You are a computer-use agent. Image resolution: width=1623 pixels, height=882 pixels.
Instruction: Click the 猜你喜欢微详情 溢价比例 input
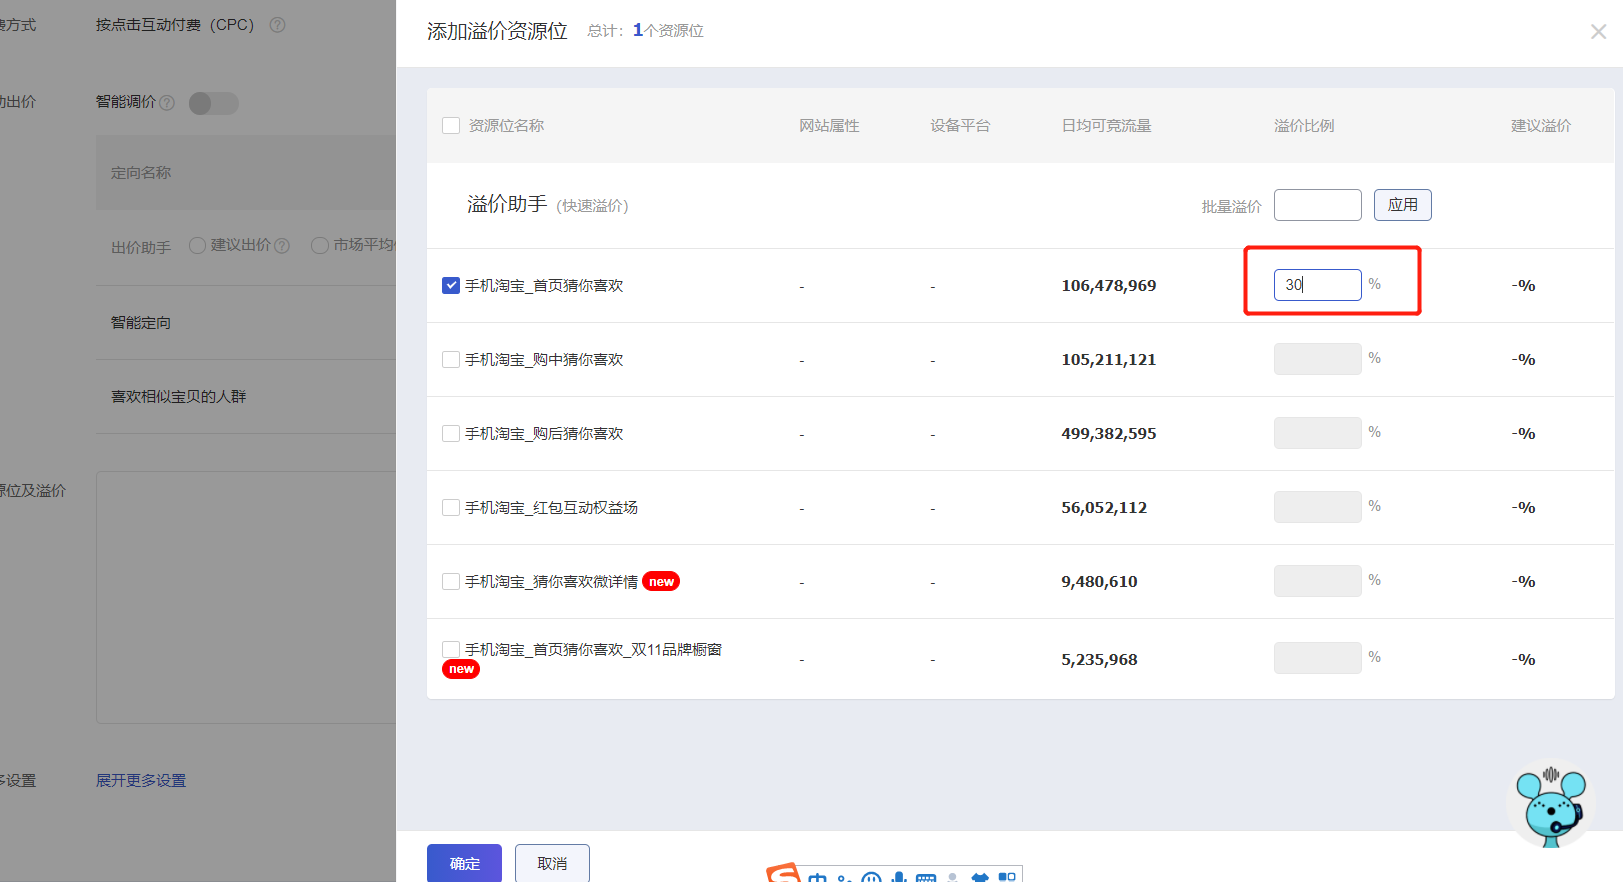[1317, 581]
